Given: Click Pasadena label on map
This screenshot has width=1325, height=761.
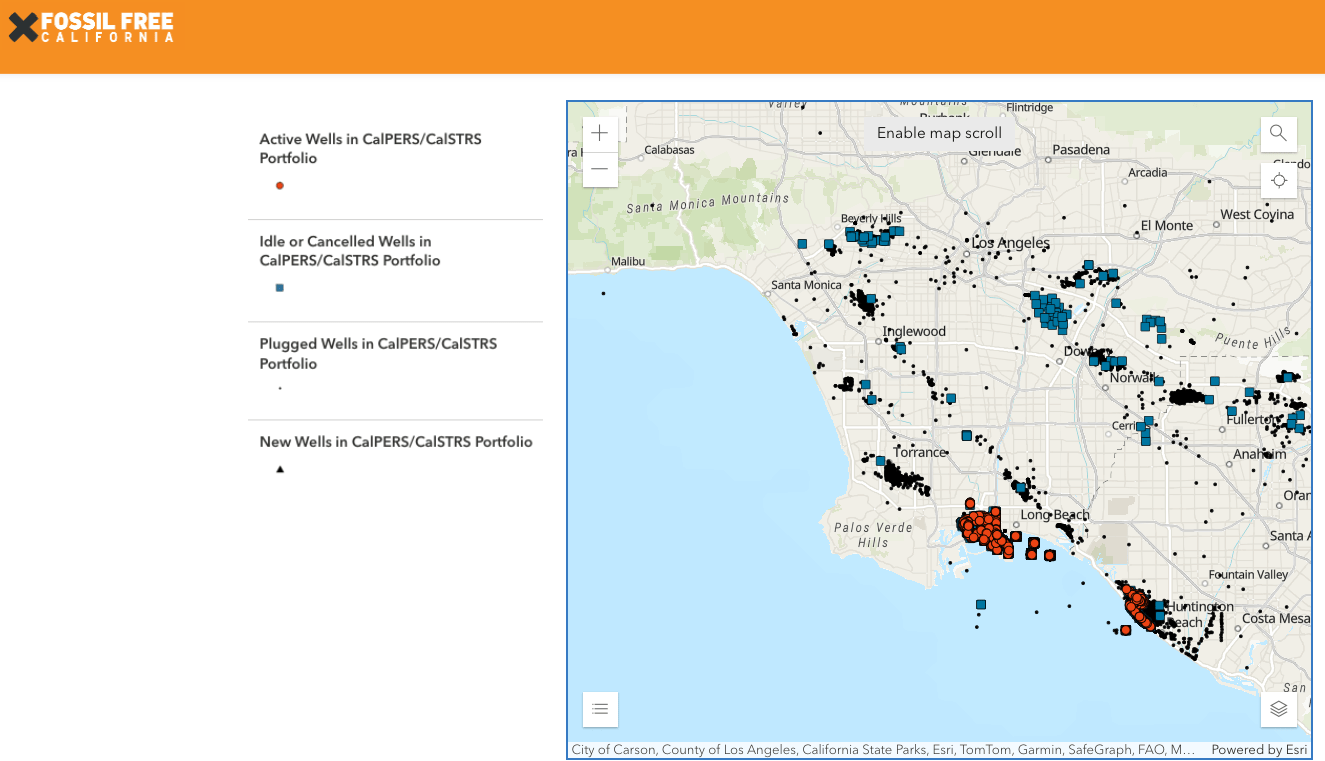Looking at the screenshot, I should tap(1081, 149).
